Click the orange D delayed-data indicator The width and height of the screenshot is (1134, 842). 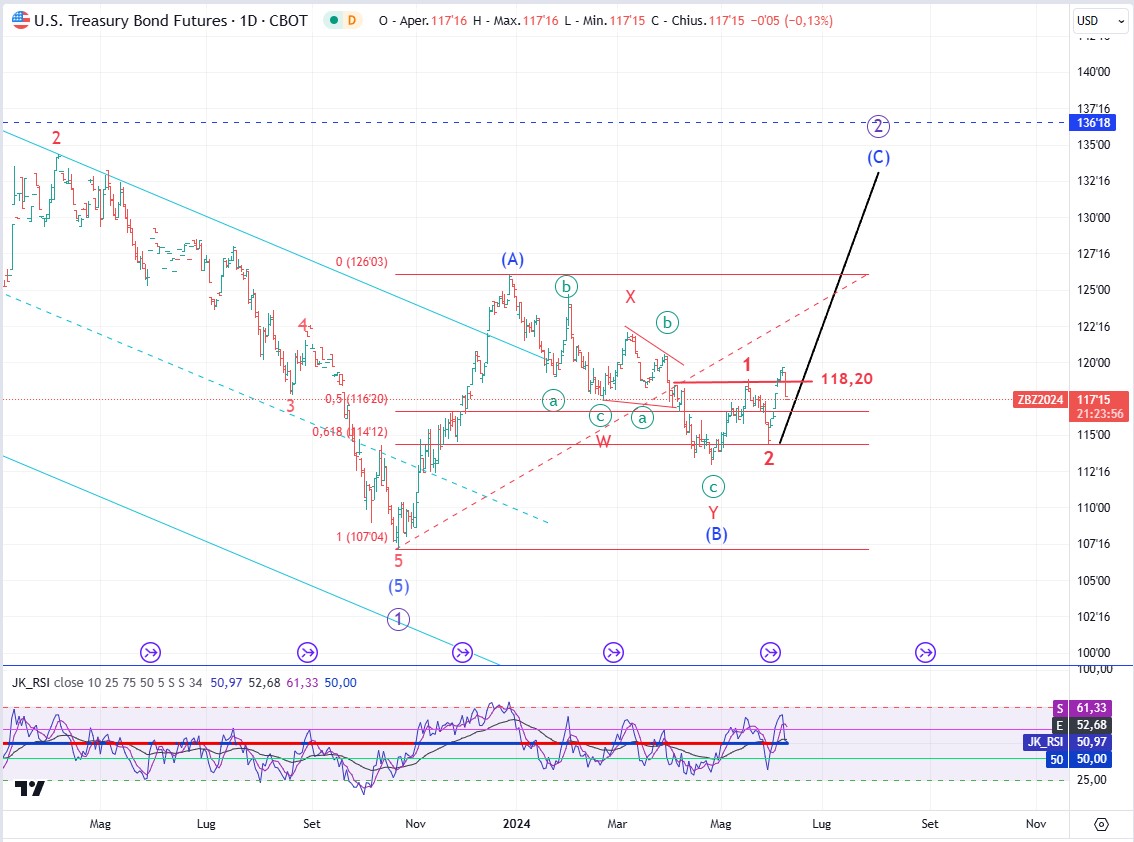click(352, 20)
